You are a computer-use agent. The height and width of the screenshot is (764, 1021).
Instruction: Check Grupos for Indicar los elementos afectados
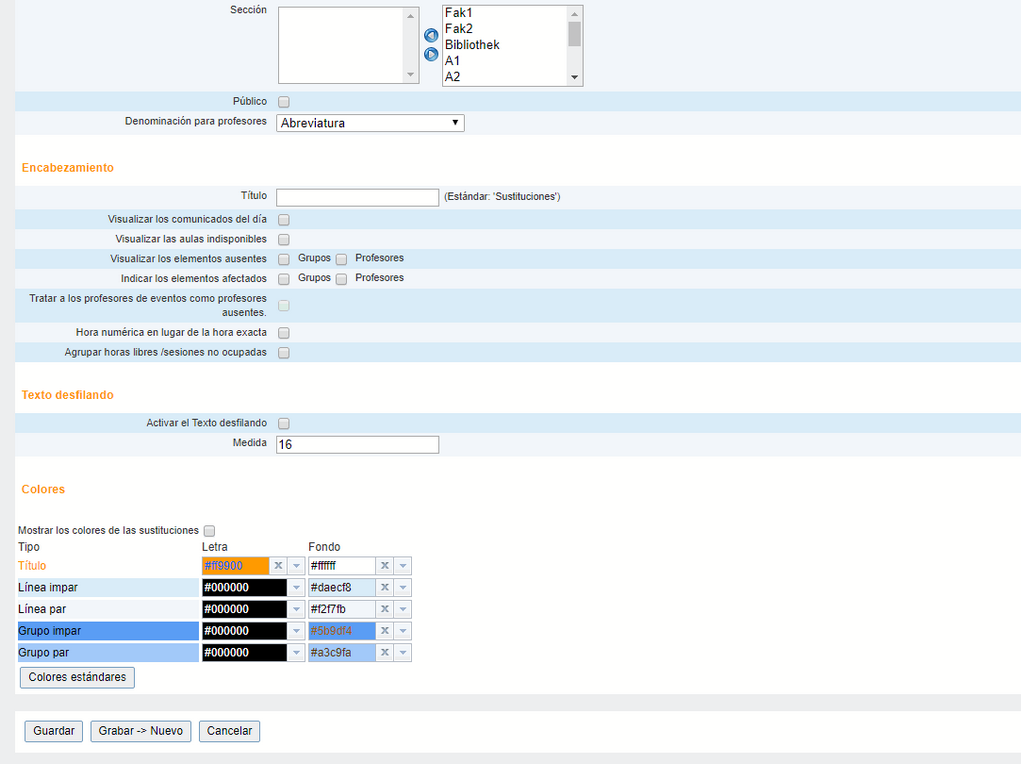(284, 279)
